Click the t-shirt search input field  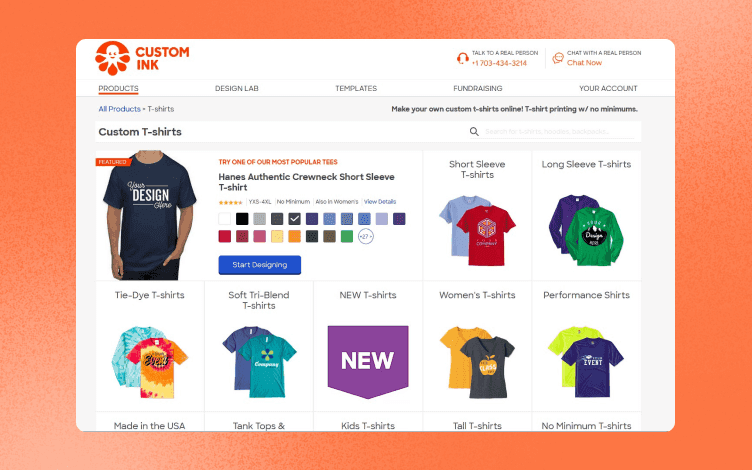[559, 131]
